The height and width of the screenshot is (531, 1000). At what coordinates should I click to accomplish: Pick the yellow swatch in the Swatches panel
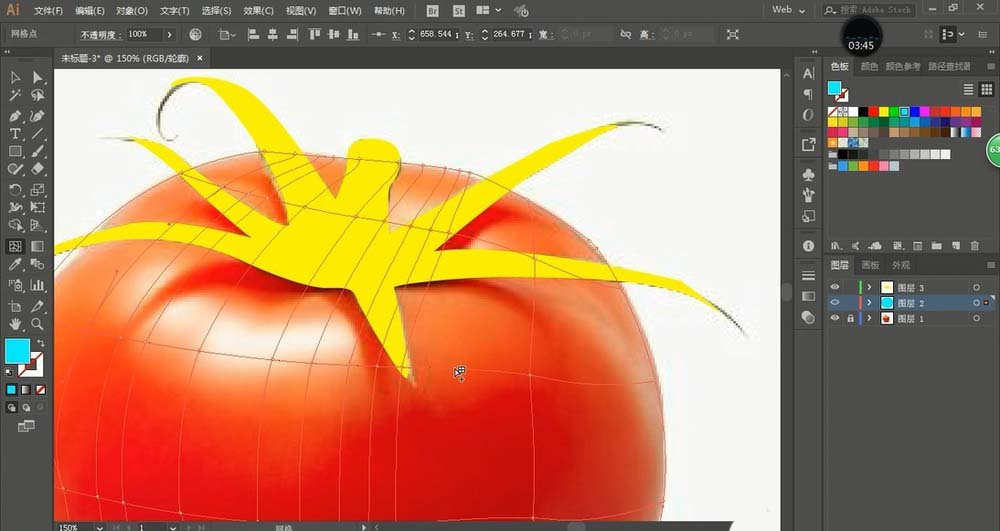(883, 112)
